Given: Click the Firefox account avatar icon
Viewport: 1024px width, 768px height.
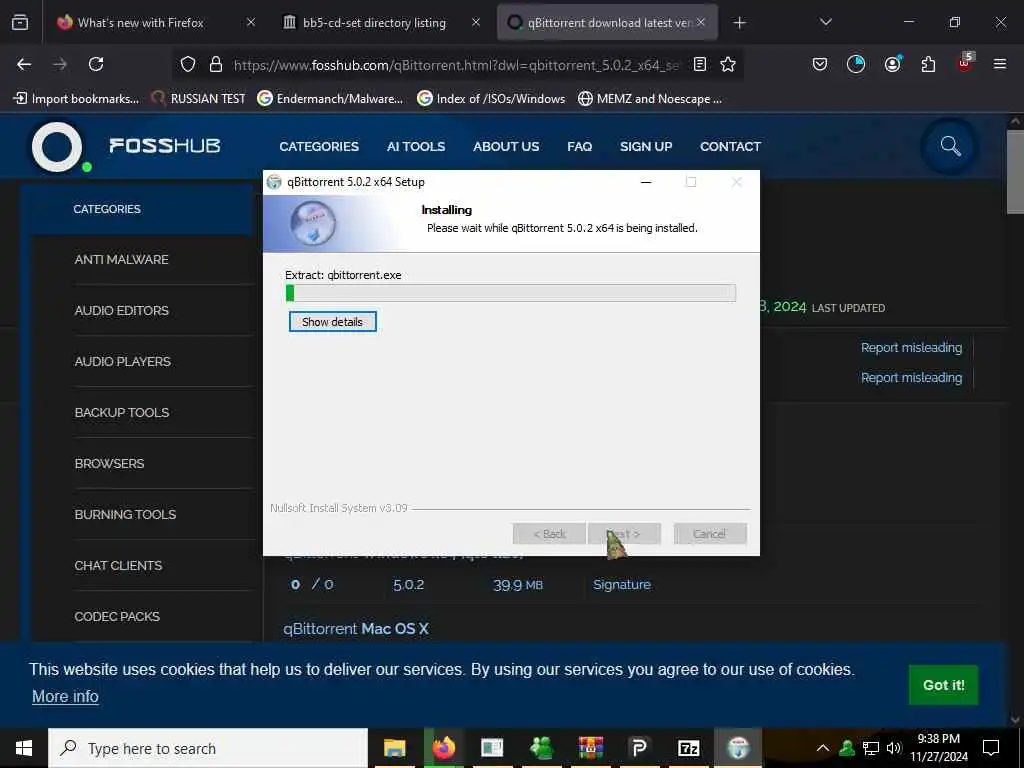Looking at the screenshot, I should coord(892,64).
